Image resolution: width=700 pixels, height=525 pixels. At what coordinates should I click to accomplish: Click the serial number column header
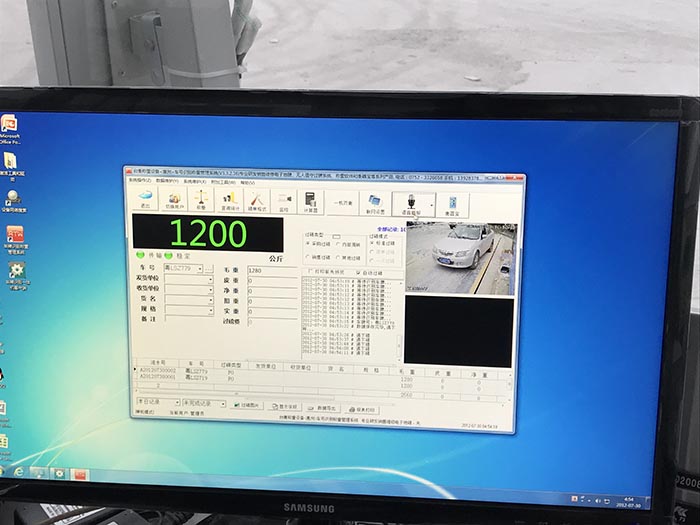[x=158, y=363]
